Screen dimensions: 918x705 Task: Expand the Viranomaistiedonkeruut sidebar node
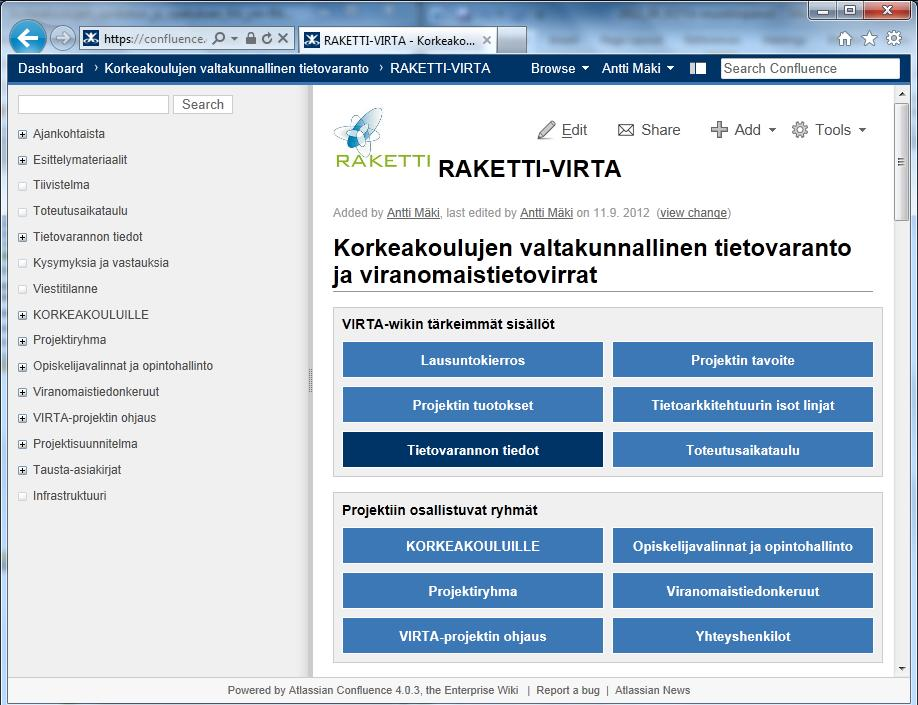pyautogui.click(x=22, y=392)
